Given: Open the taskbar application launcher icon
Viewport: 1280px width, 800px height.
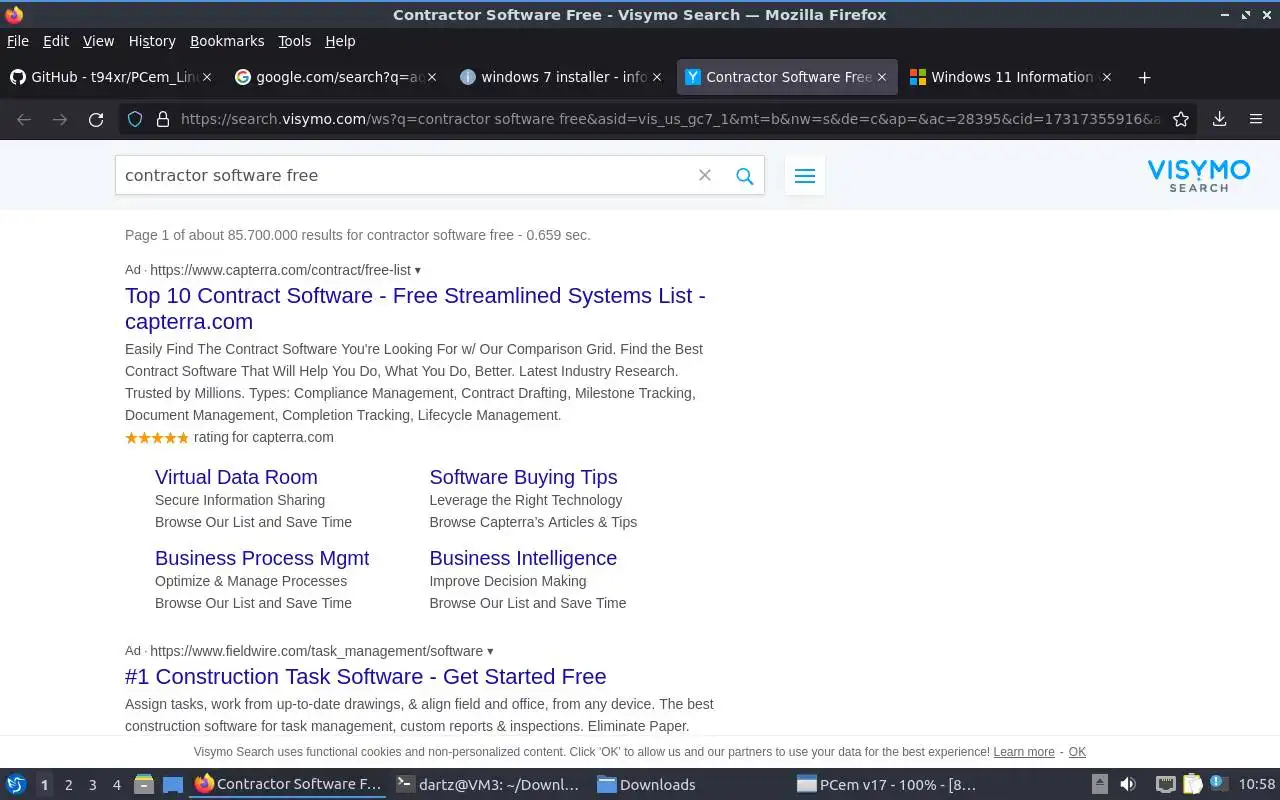Looking at the screenshot, I should [x=15, y=784].
